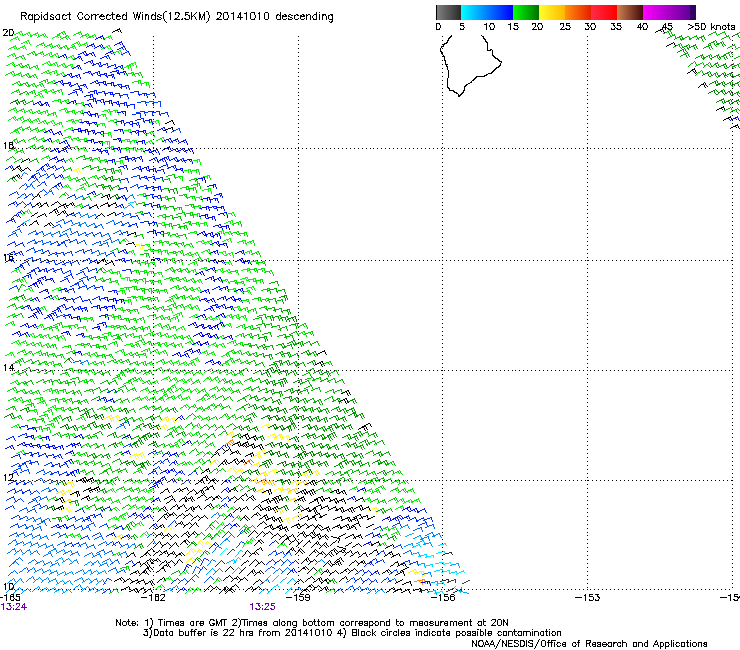Click the 'Note: 1) Times are GMT' line
The width and height of the screenshot is (740, 650).
tap(311, 623)
